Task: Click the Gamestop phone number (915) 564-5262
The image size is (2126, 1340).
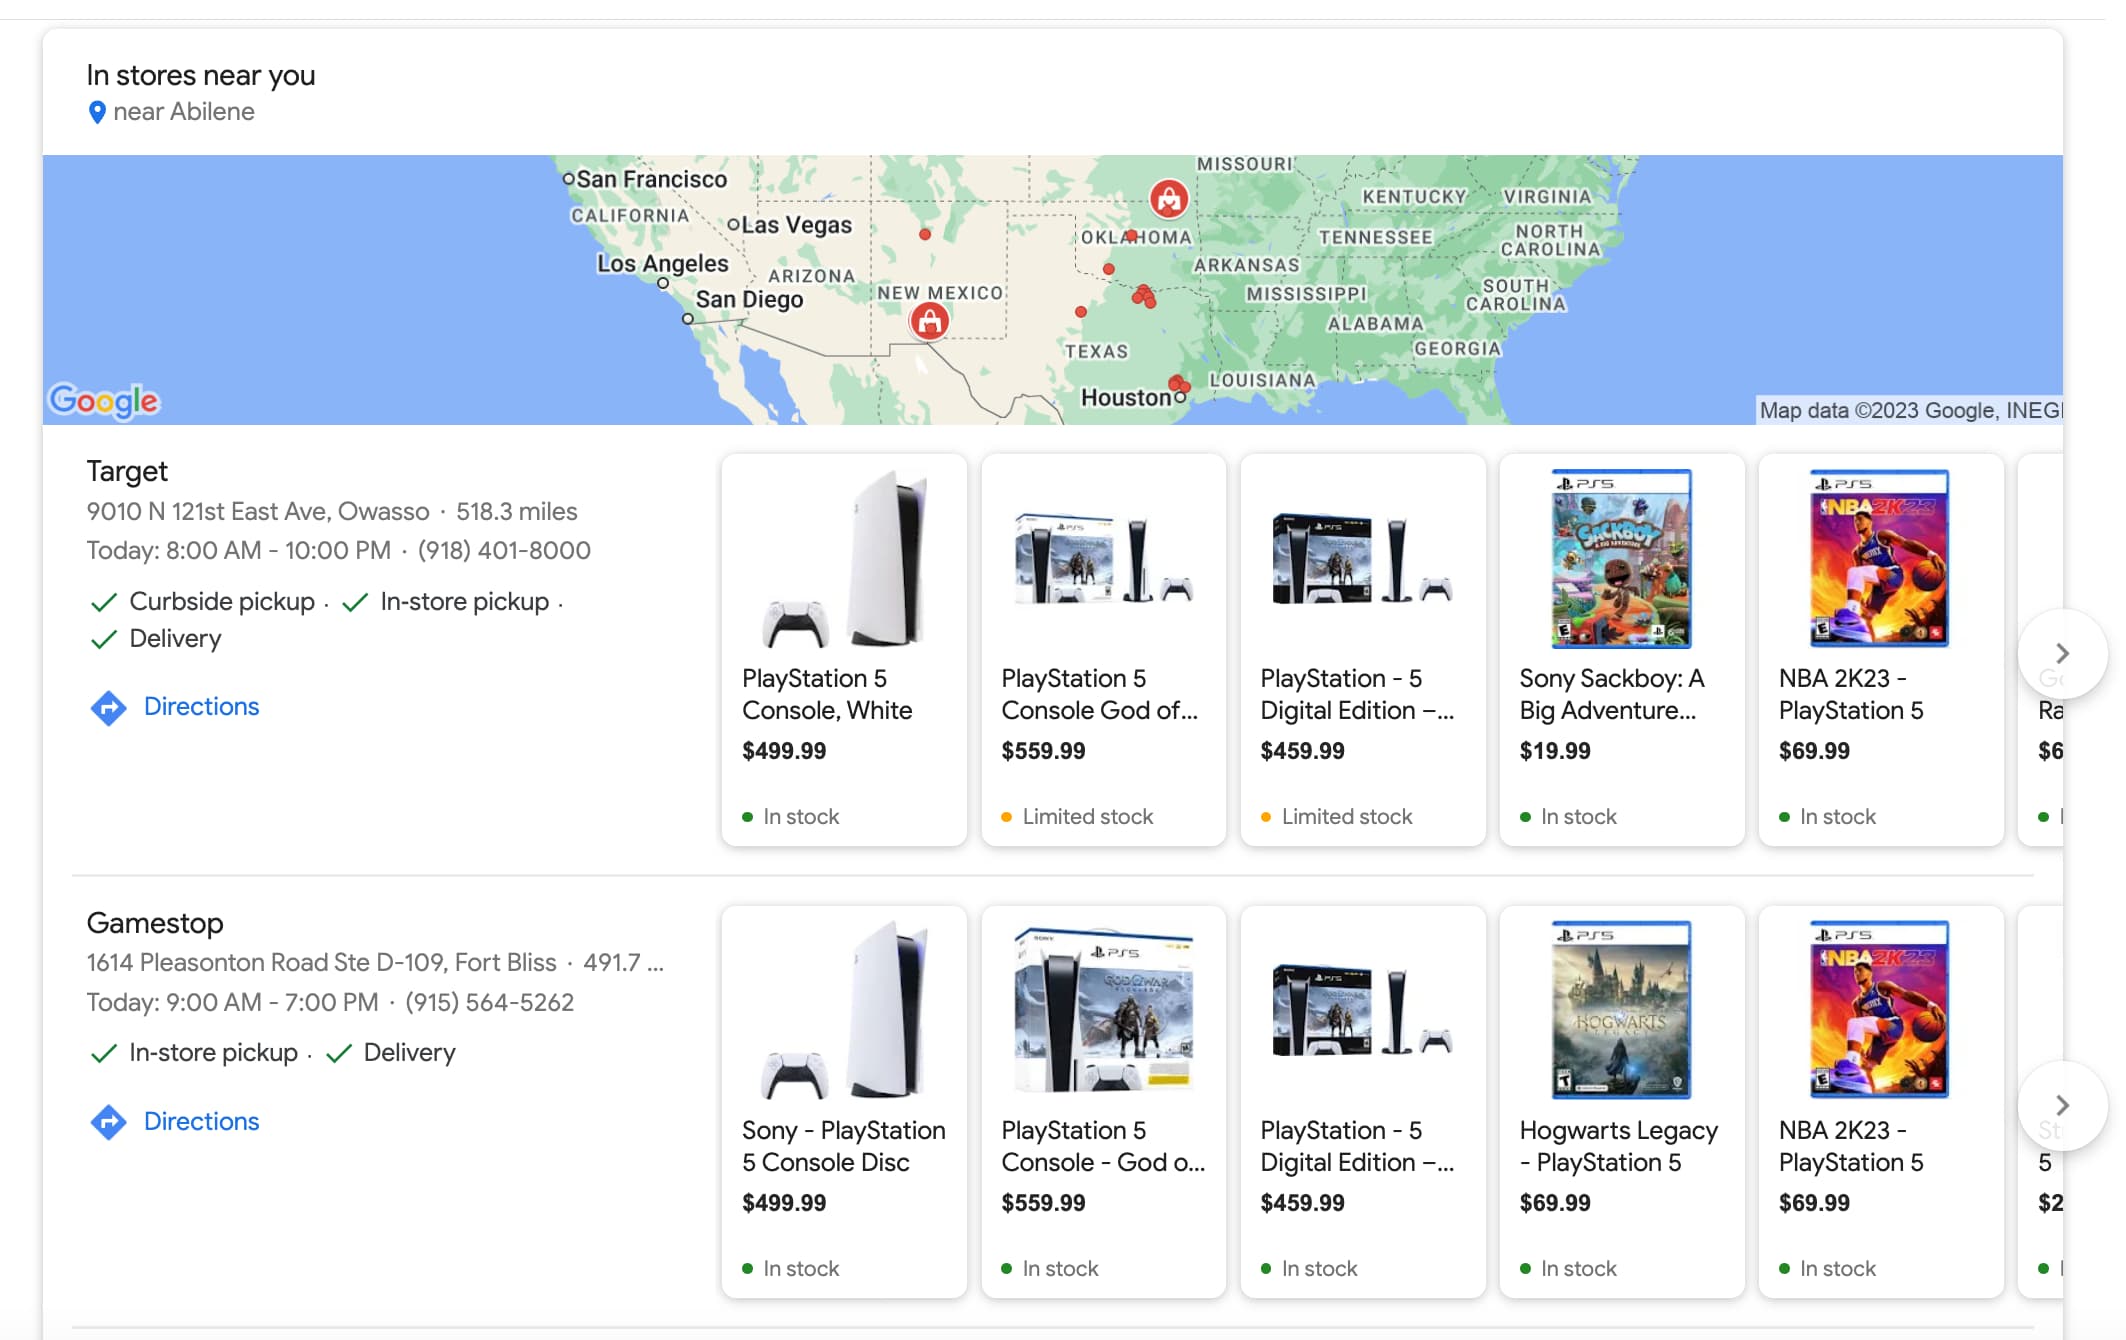Action: (x=489, y=1003)
